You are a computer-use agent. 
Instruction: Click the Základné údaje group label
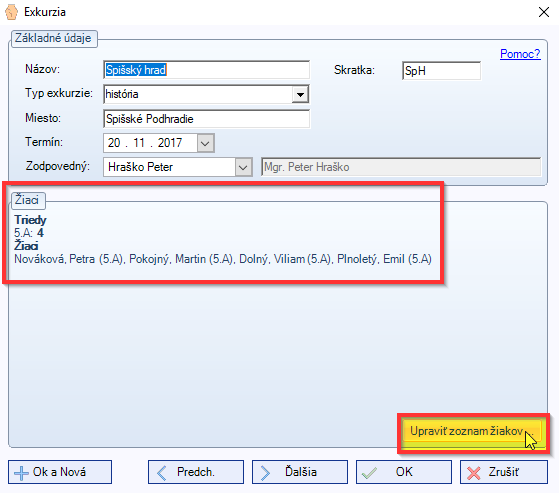pyautogui.click(x=53, y=38)
